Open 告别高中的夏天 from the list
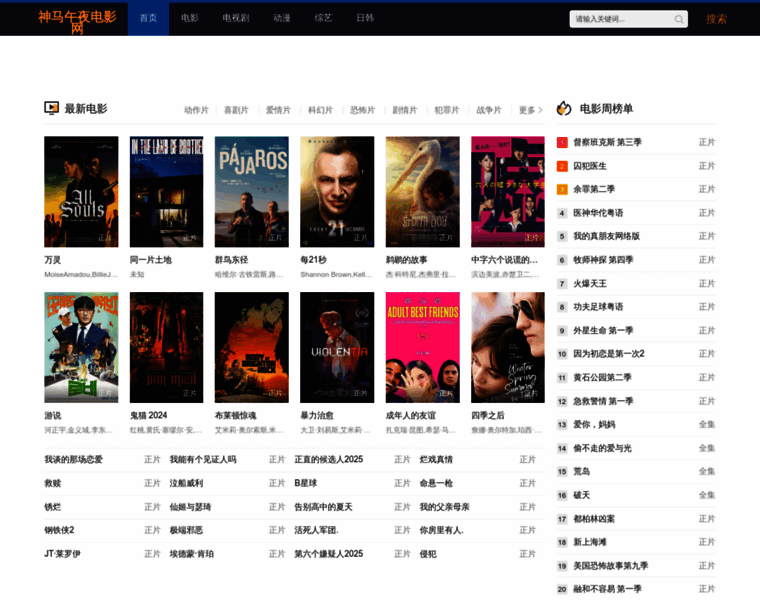The height and width of the screenshot is (600, 760). 323,507
